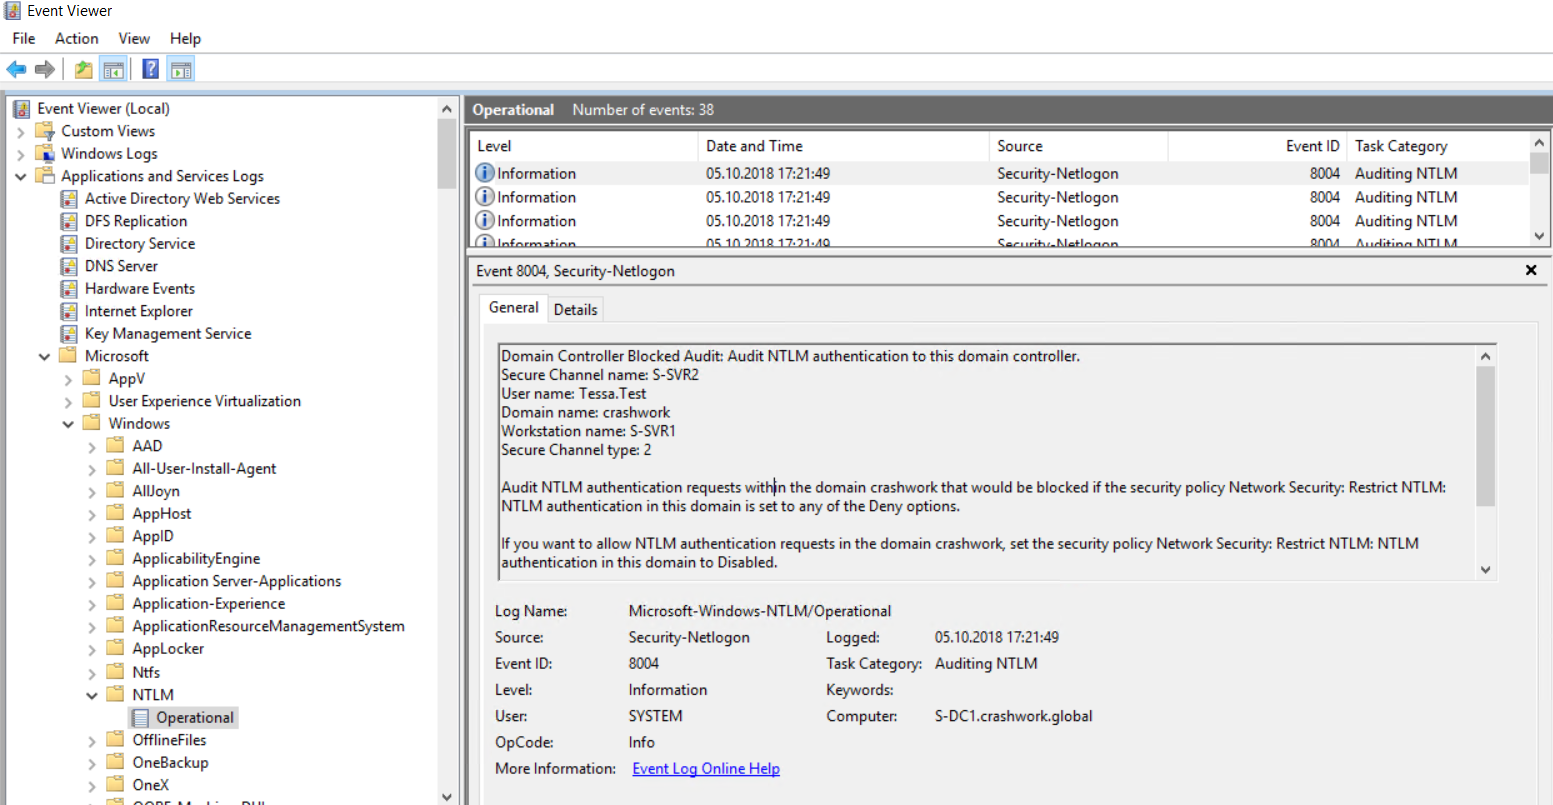This screenshot has width=1553, height=805.
Task: Sort events by Task Category column
Action: click(x=1438, y=146)
